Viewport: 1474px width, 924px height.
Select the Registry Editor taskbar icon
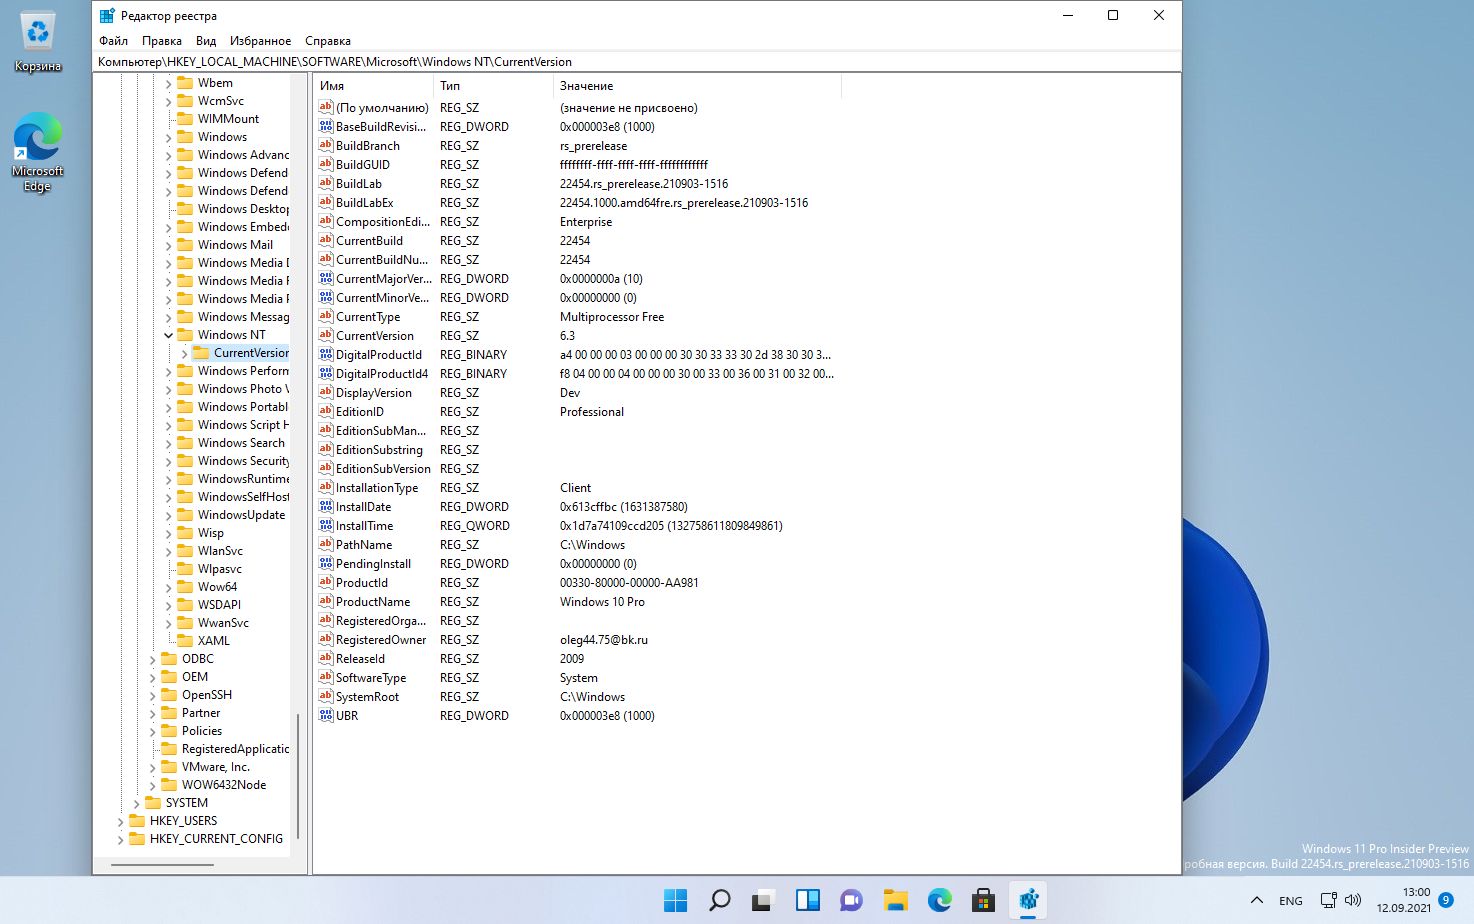click(1028, 900)
